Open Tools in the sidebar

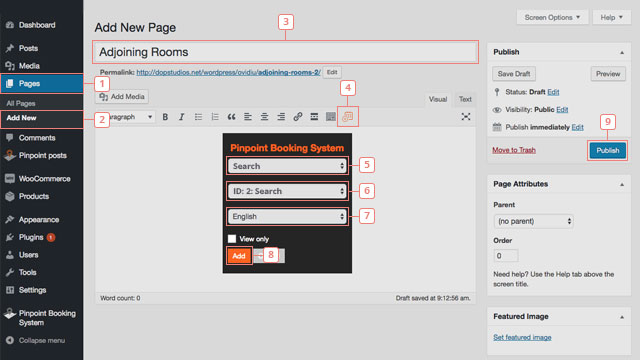[x=27, y=272]
